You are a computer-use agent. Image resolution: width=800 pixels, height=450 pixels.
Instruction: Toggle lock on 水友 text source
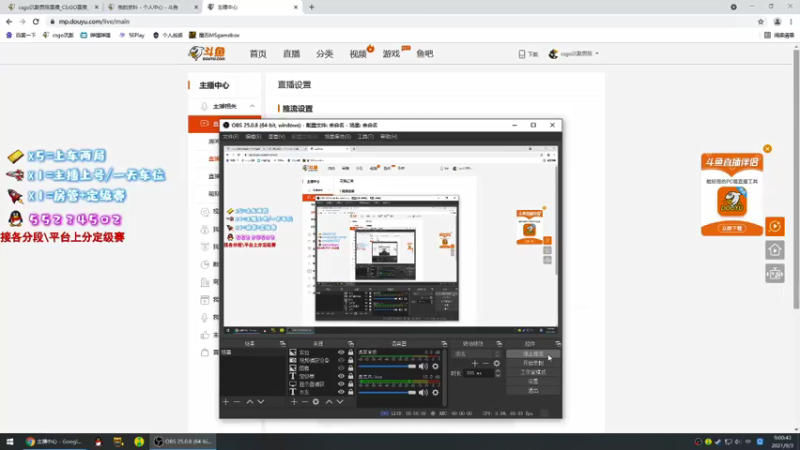pyautogui.click(x=351, y=392)
